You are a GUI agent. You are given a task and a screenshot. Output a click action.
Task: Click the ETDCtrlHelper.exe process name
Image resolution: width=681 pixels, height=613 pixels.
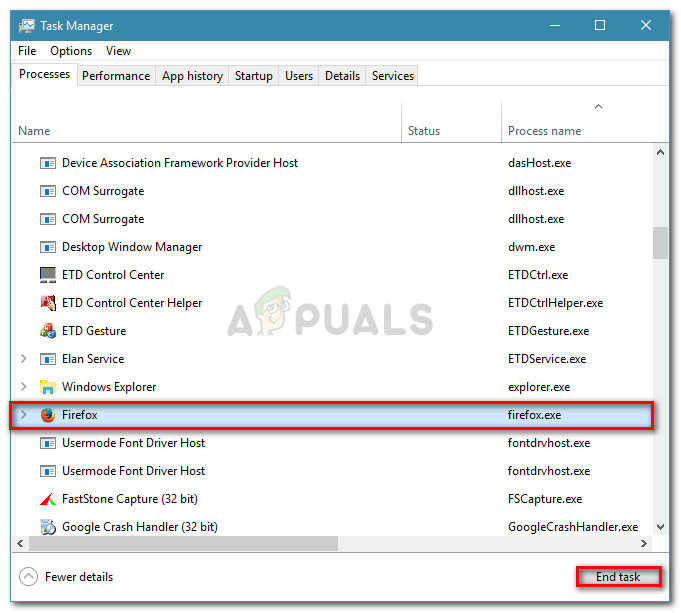[555, 303]
